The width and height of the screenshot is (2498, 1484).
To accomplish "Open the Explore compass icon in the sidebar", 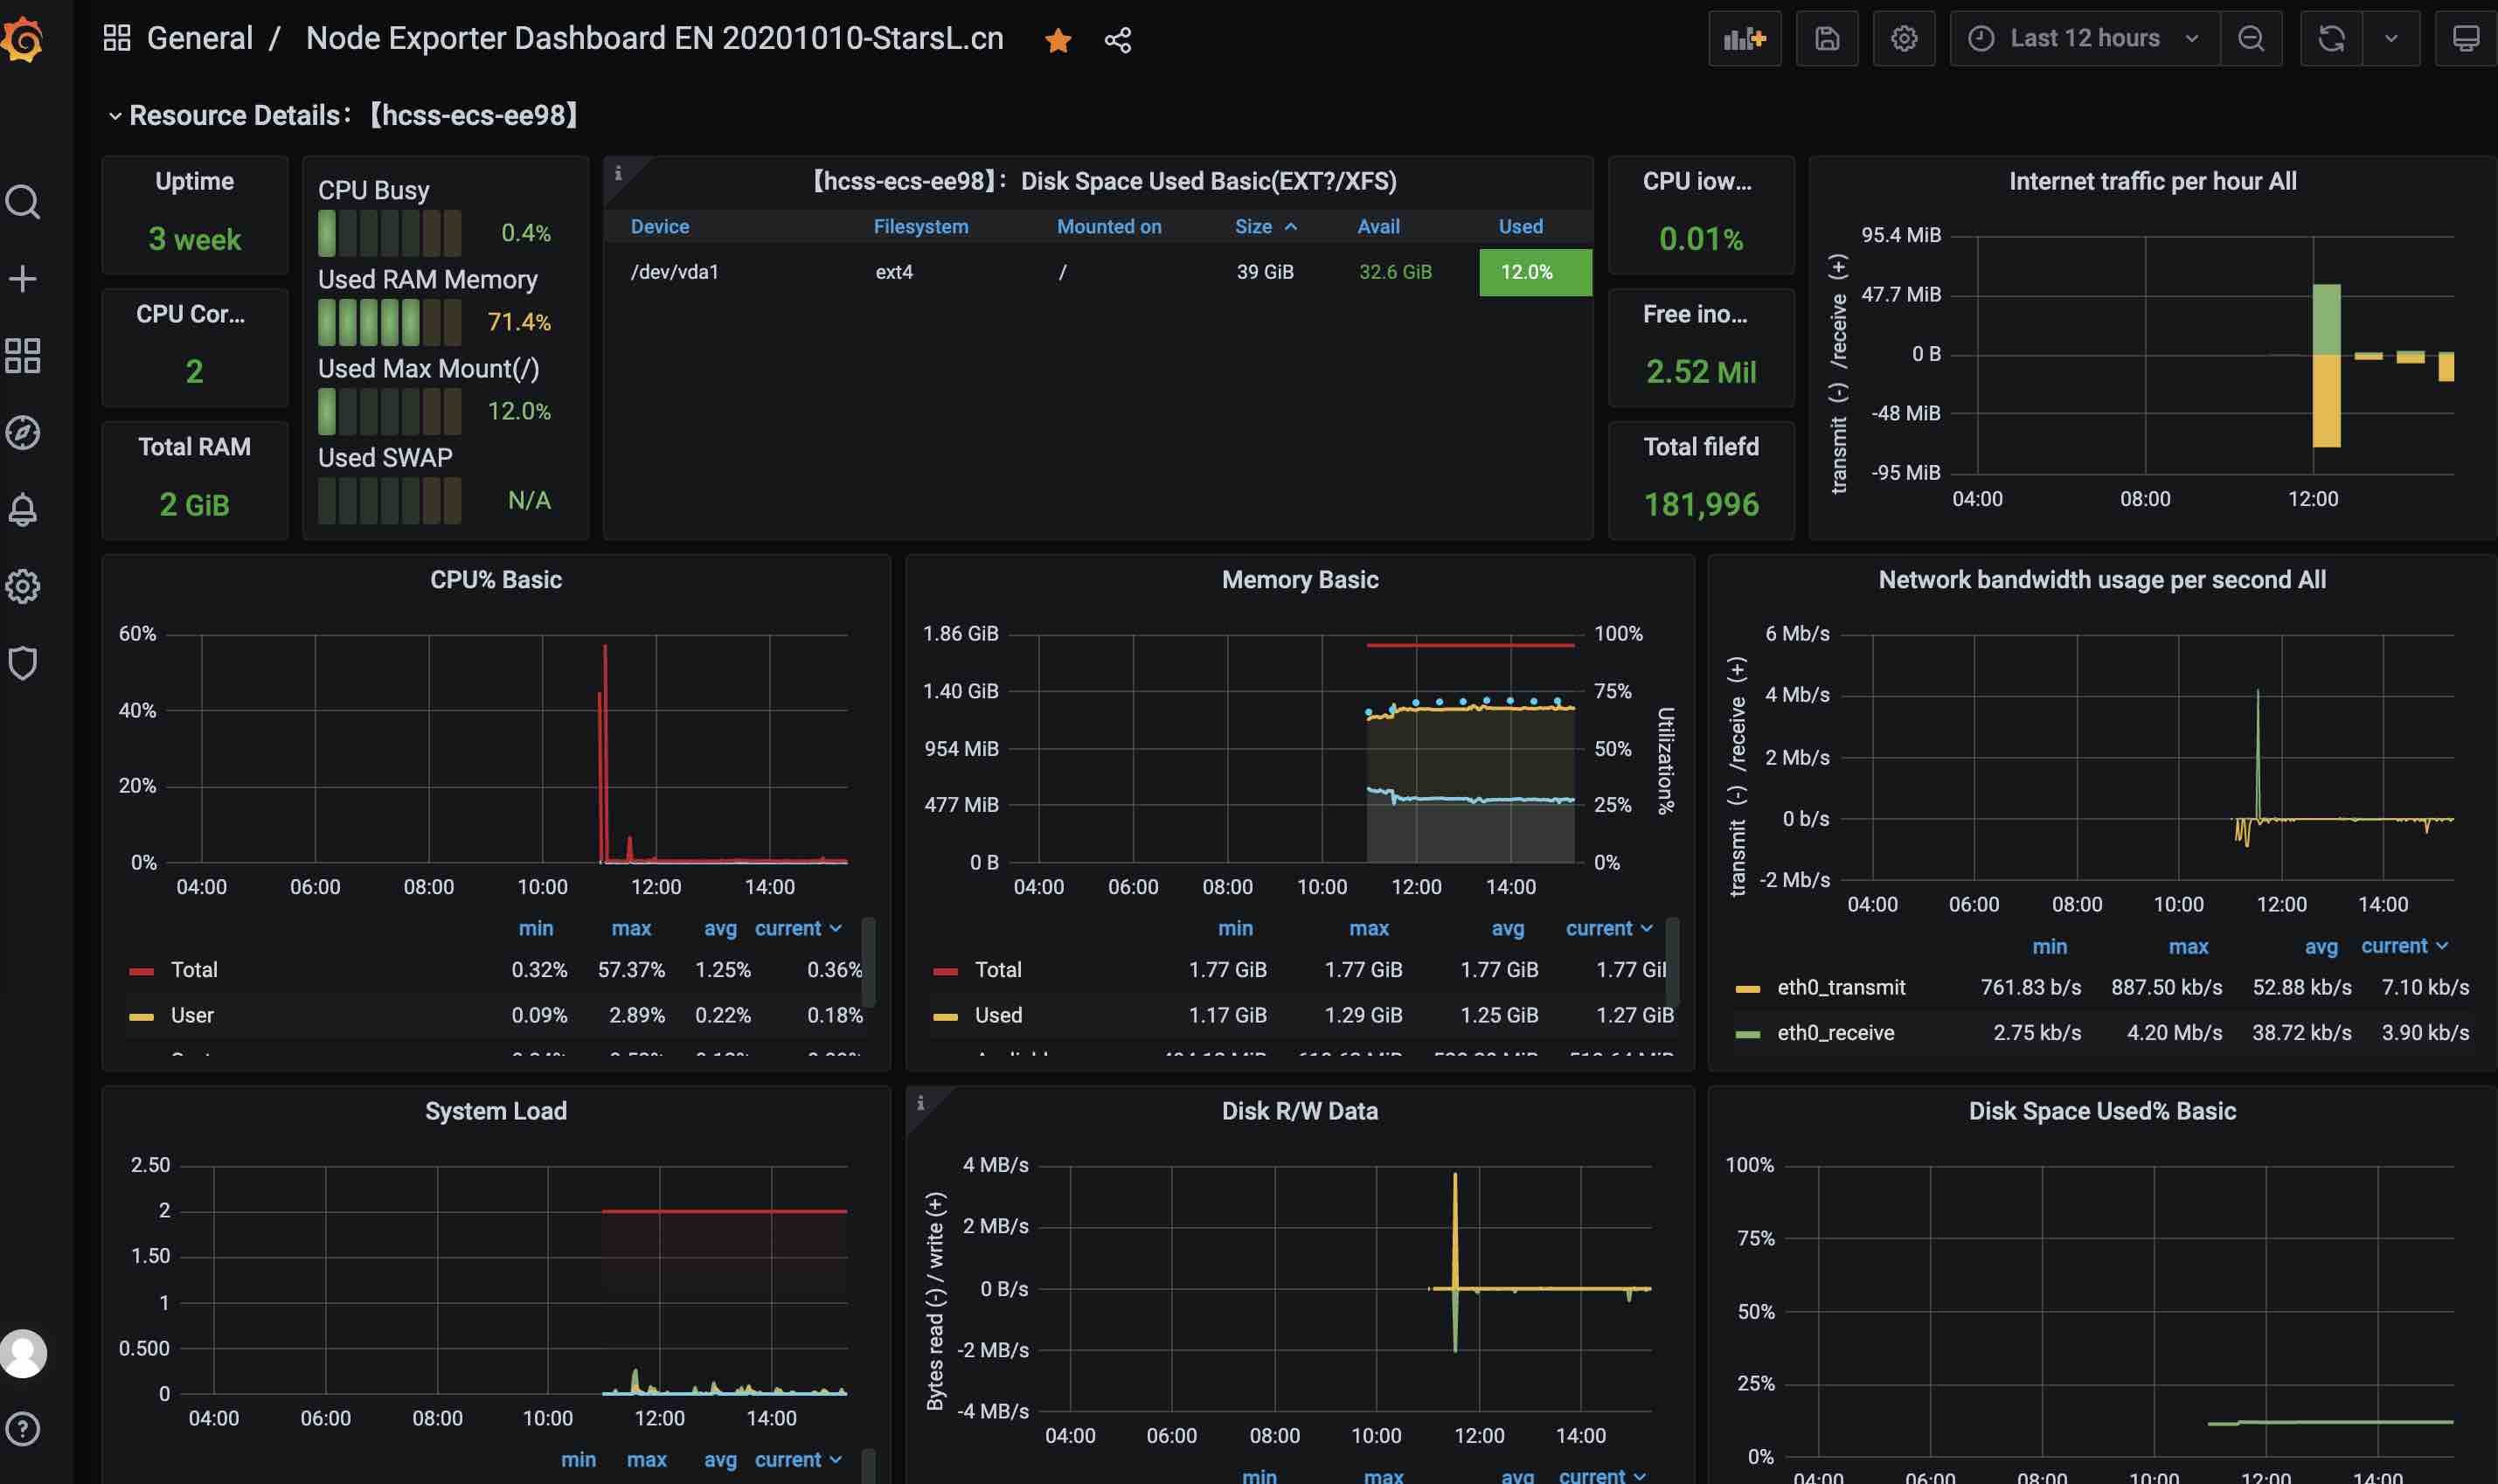I will pyautogui.click(x=23, y=432).
